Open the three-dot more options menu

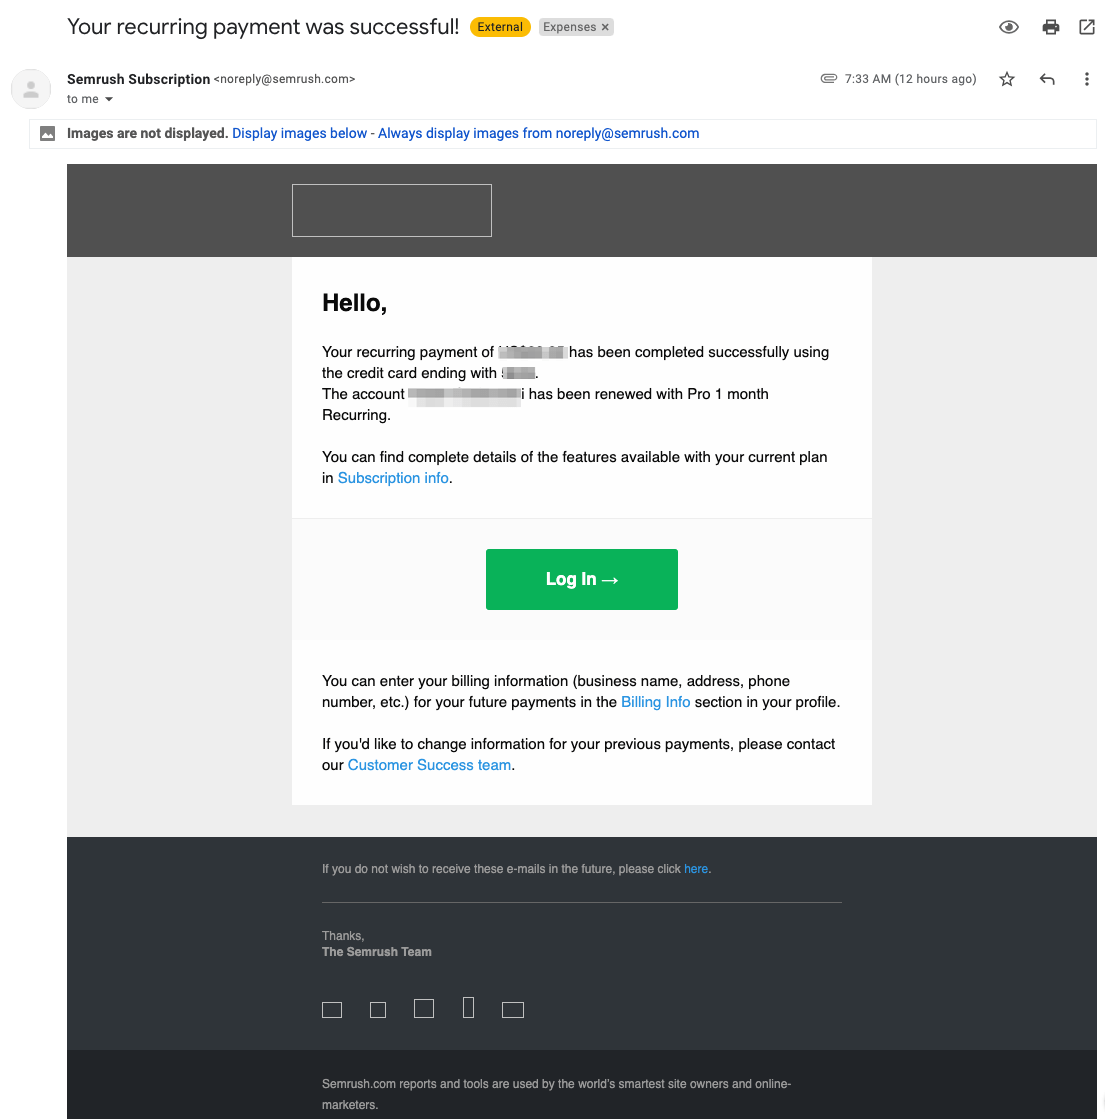point(1087,79)
